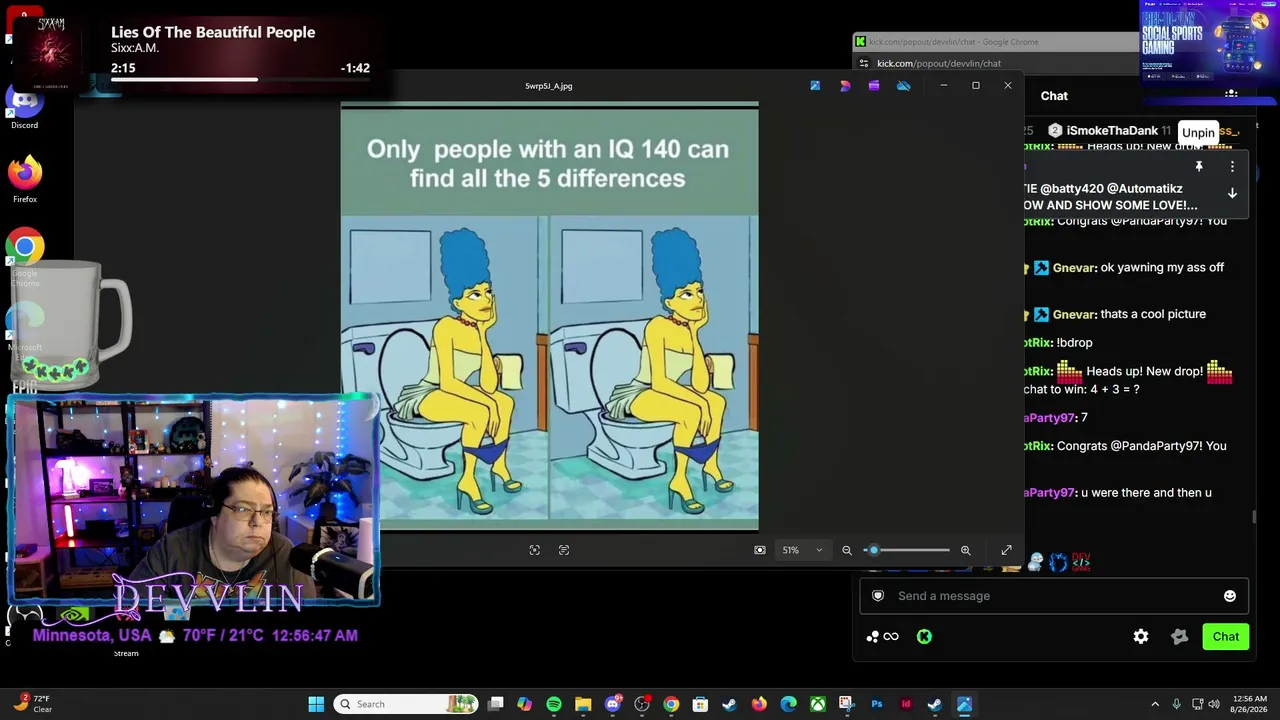Open the 12:56 AM clock and calendar
This screenshot has height=720, width=1280.
1249,704
